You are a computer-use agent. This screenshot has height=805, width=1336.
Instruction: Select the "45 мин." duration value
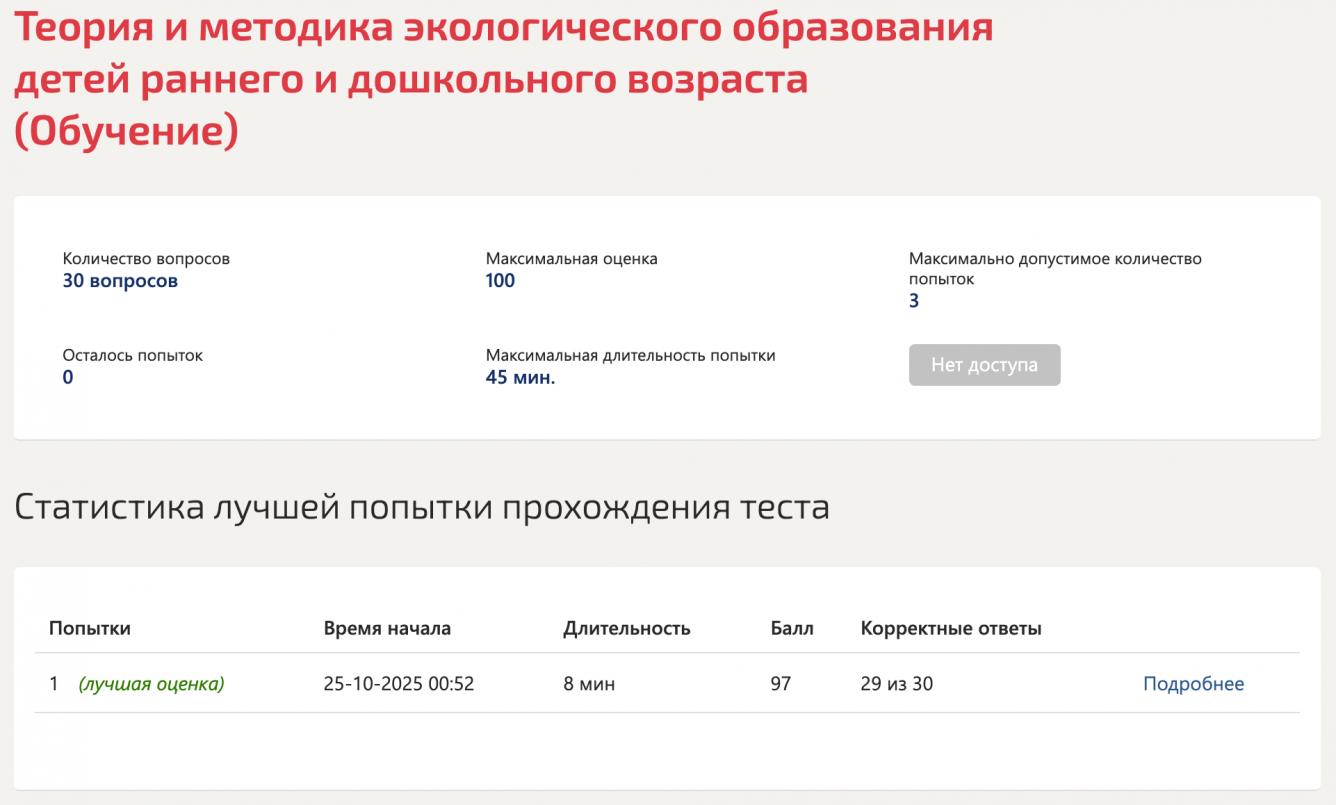coord(520,377)
